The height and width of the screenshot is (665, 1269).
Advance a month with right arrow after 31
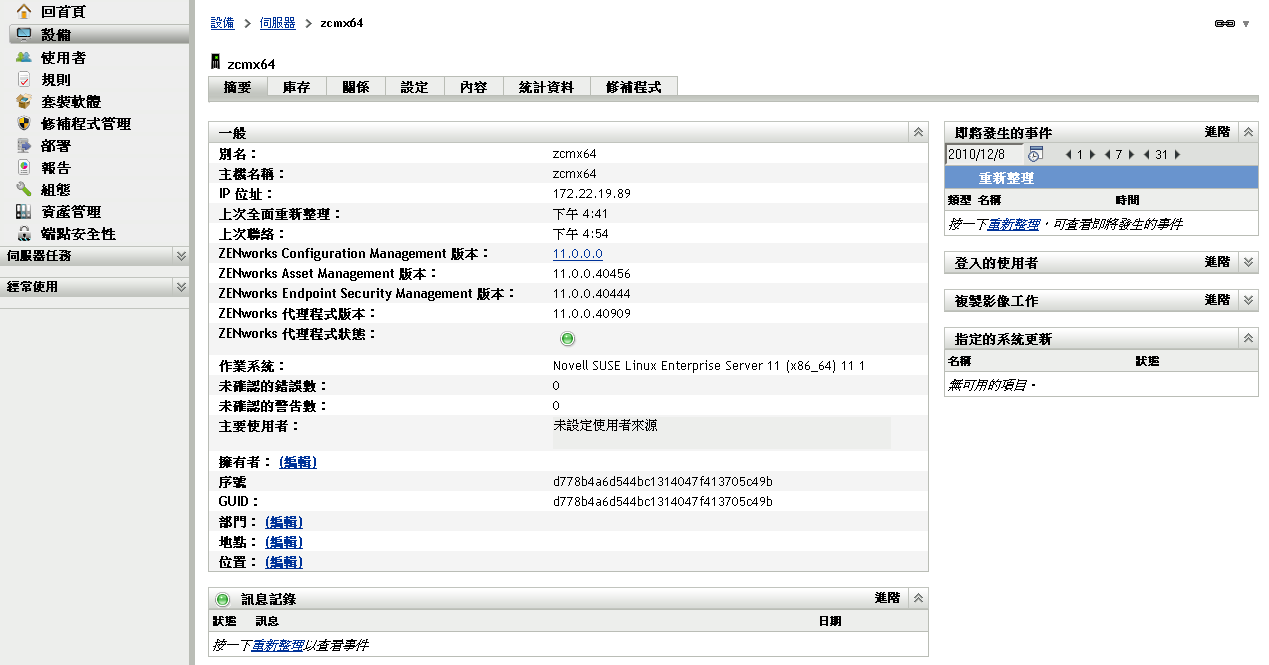(1178, 155)
